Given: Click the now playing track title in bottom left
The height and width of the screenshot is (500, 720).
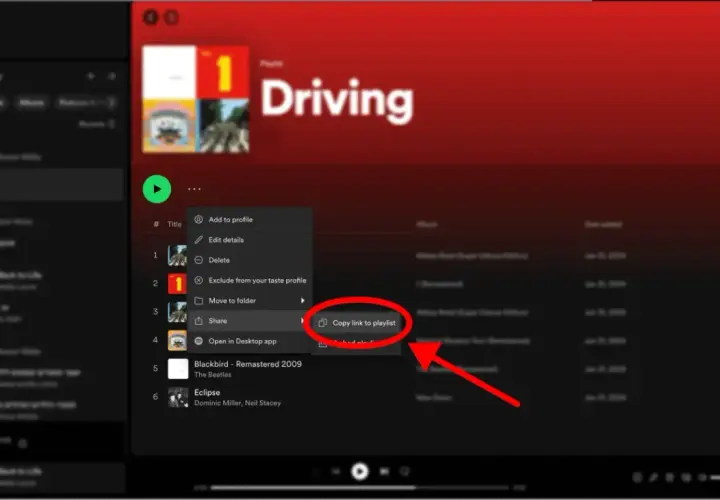Looking at the screenshot, I should 20,471.
